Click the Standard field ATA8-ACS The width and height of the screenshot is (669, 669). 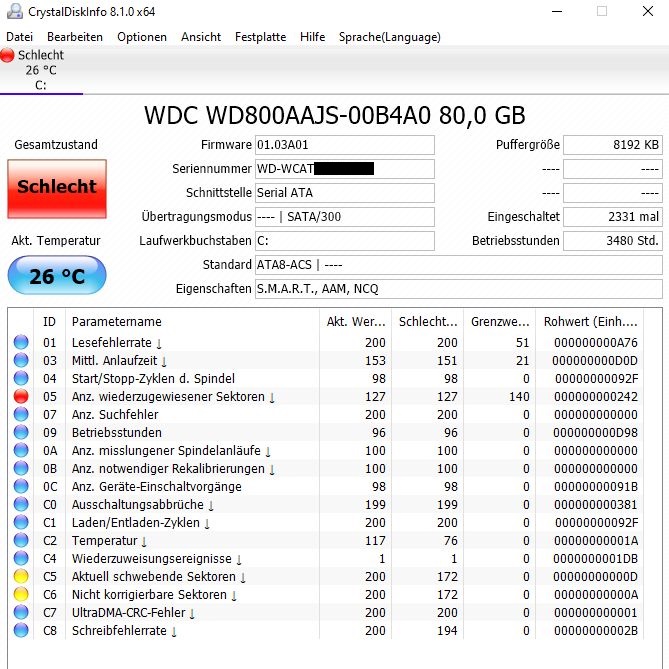pyautogui.click(x=459, y=265)
